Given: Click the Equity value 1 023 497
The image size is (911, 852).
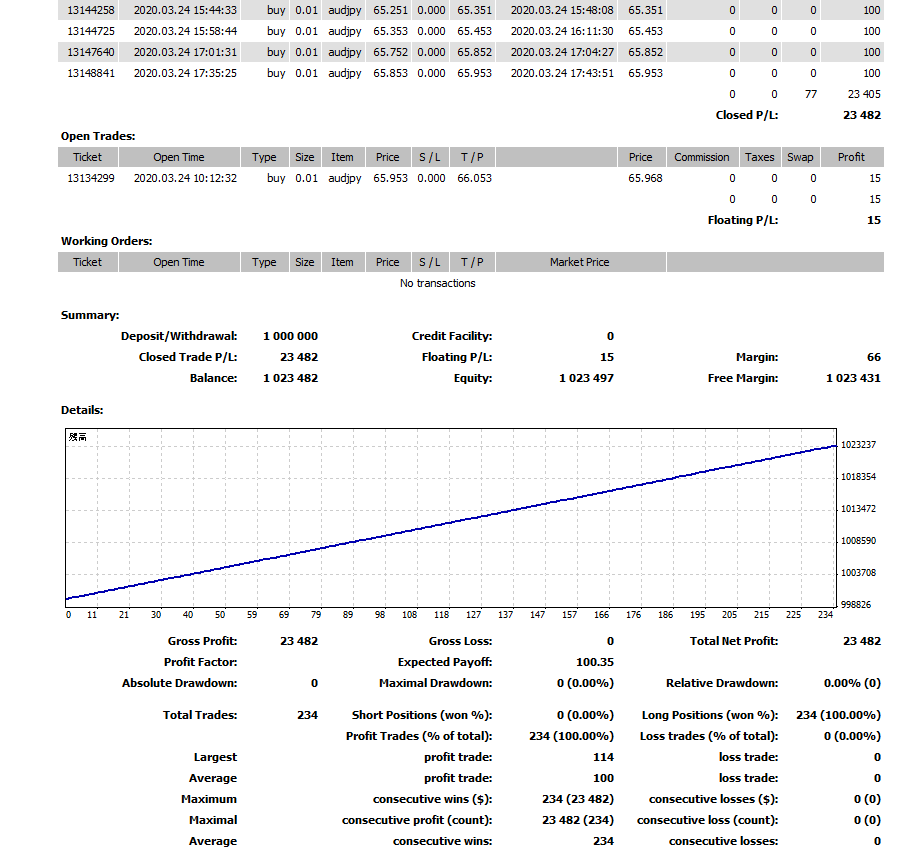Looking at the screenshot, I should 586,378.
